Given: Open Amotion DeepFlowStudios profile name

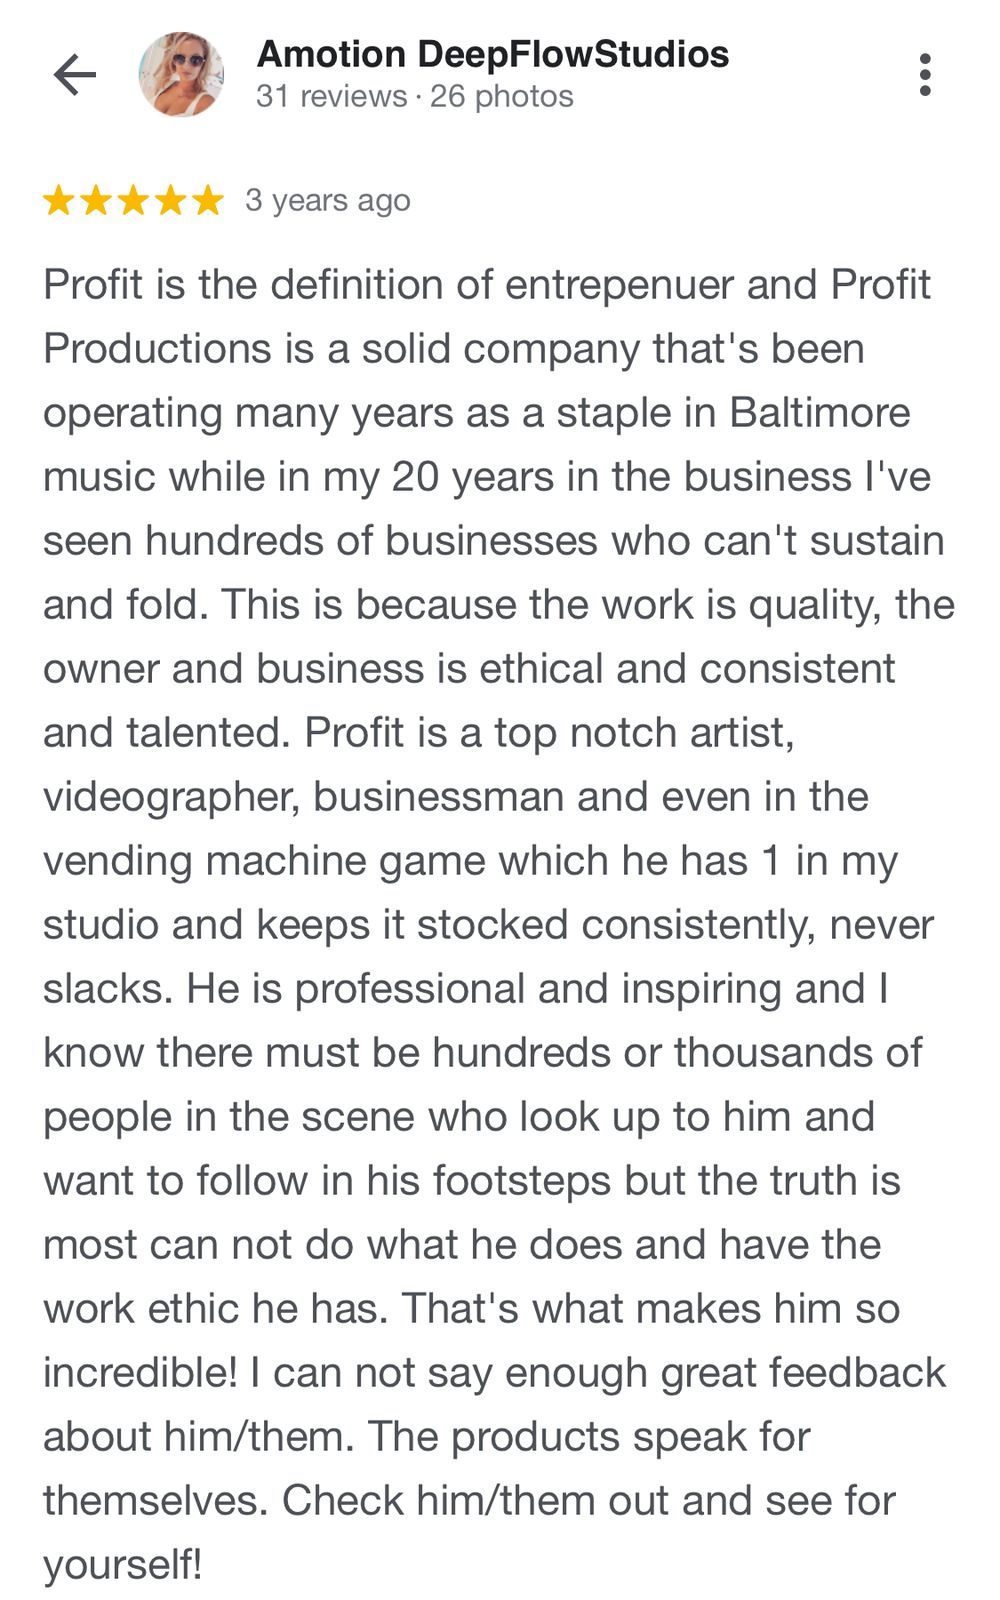Looking at the screenshot, I should [493, 54].
